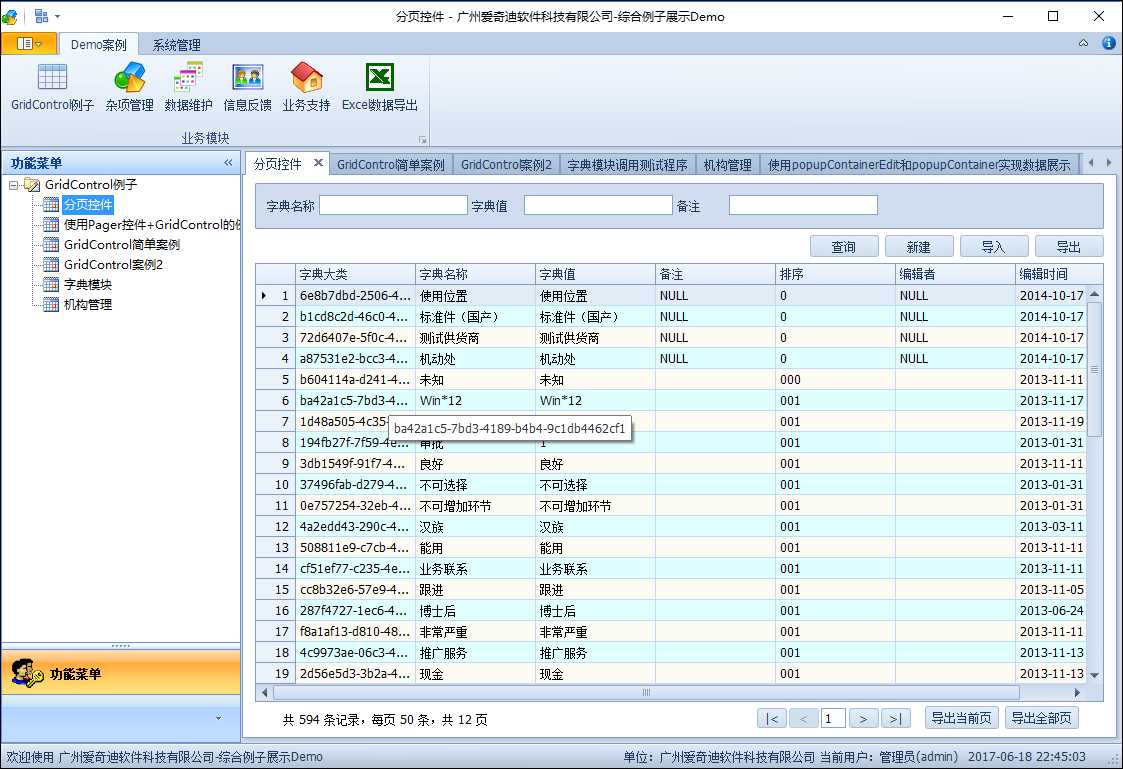The height and width of the screenshot is (769, 1123).
Task: Focus the 字典名称 input field
Action: (393, 205)
